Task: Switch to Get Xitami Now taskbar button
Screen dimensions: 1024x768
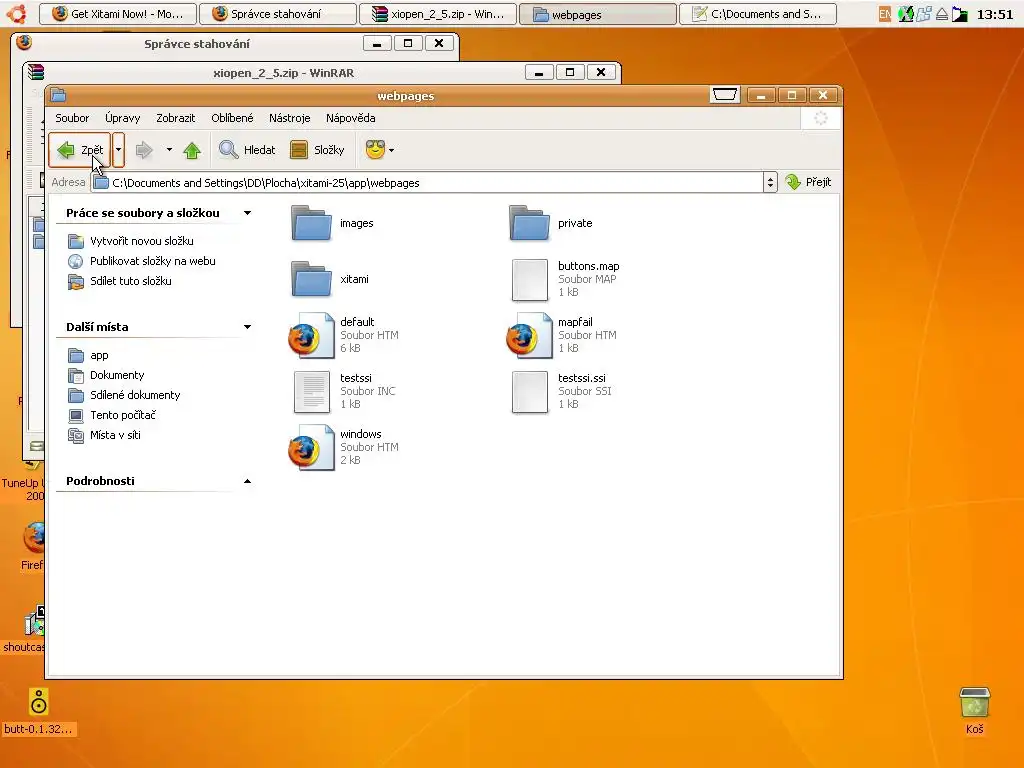Action: coord(118,14)
